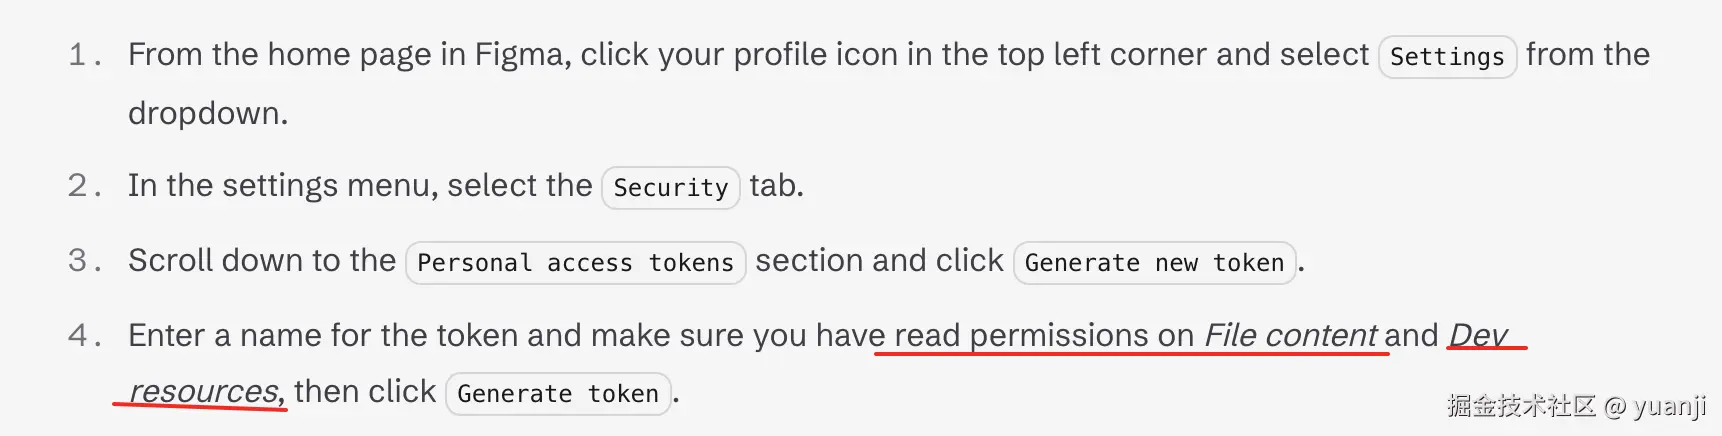Screen dimensions: 1722x436
Task: Click the italic word Dev
Action: pos(1478,335)
